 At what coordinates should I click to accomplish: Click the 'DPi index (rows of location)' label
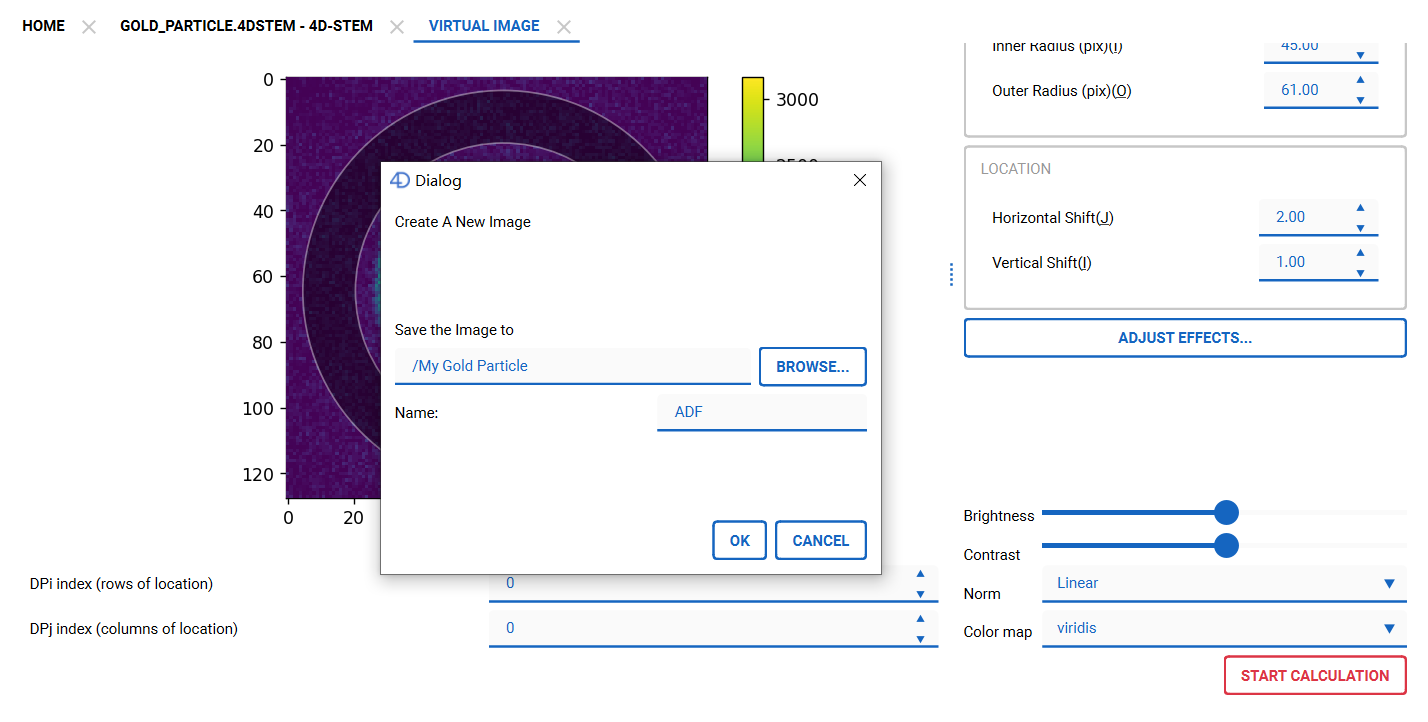pos(121,584)
